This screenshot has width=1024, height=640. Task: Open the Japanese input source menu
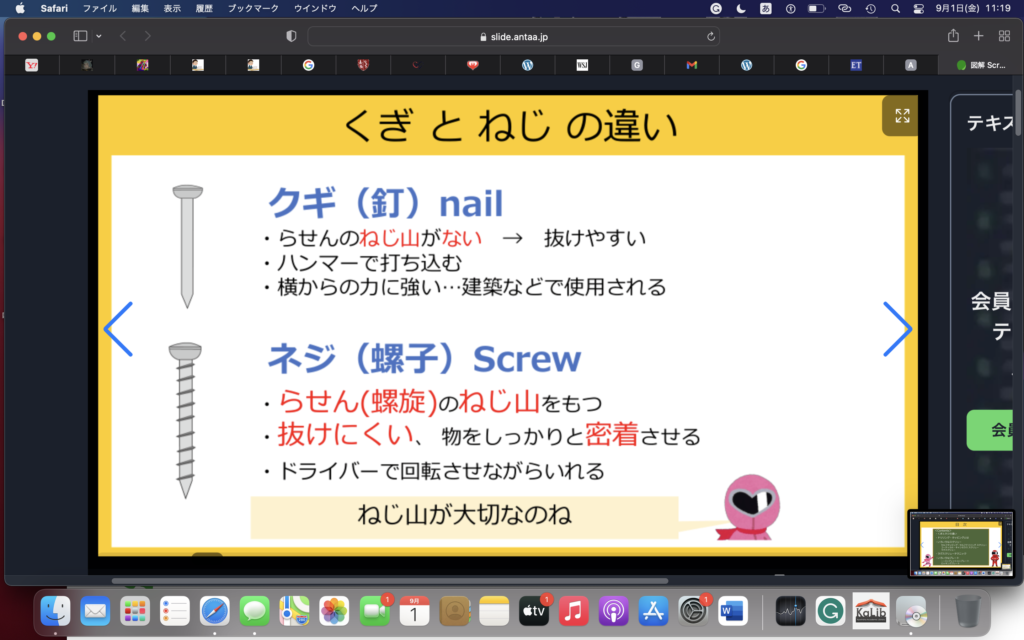point(767,8)
